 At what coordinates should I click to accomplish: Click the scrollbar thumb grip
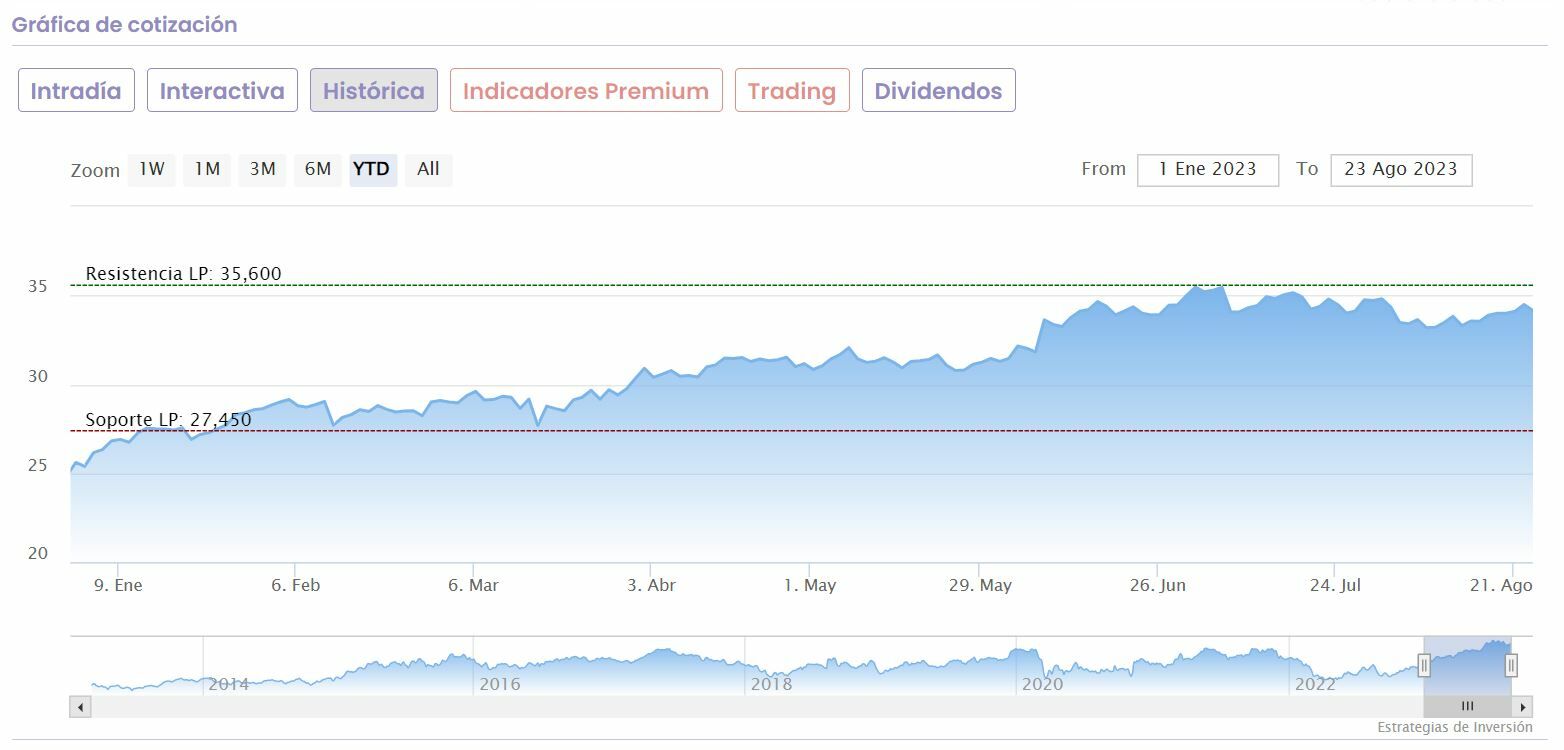tap(1467, 707)
